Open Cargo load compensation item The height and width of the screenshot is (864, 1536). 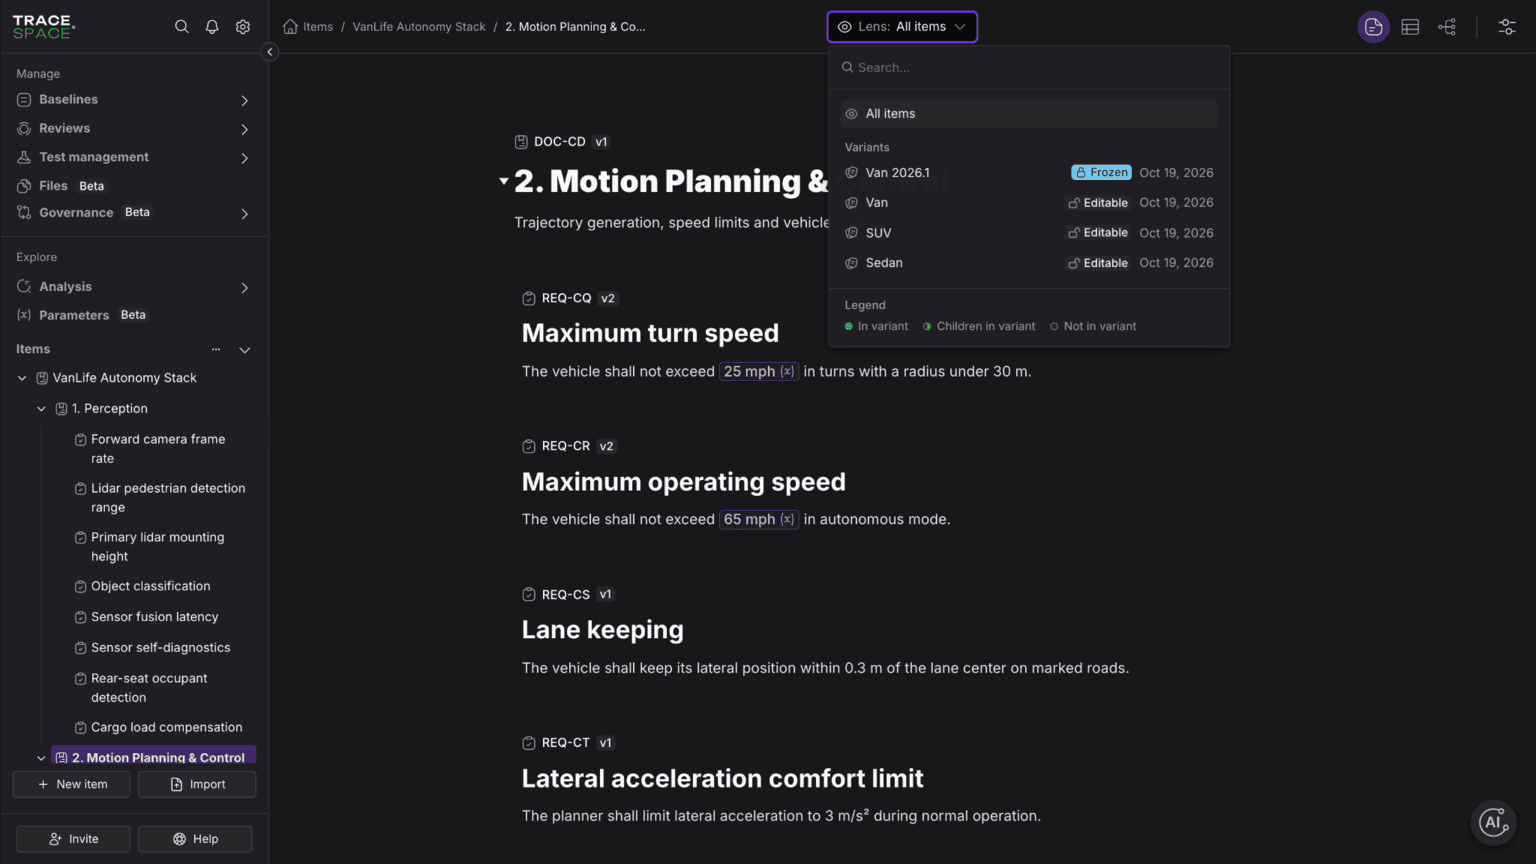tap(167, 727)
